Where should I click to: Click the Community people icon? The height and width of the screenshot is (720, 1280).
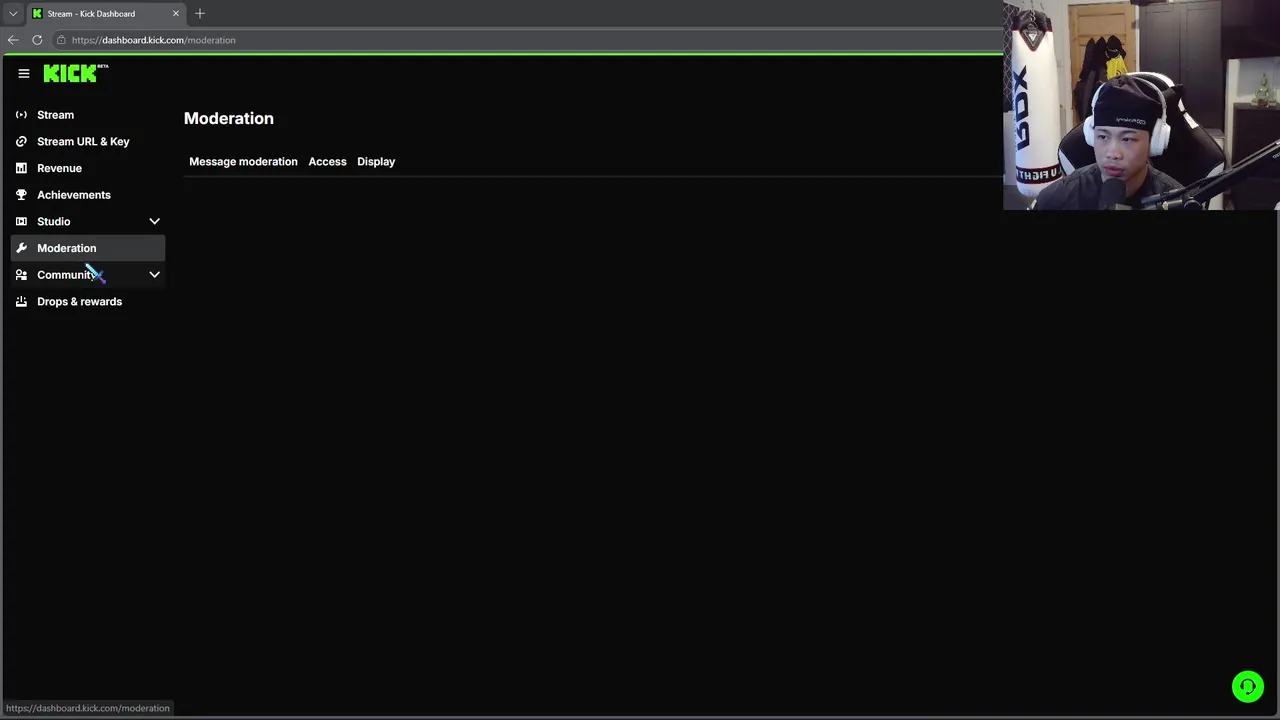21,275
